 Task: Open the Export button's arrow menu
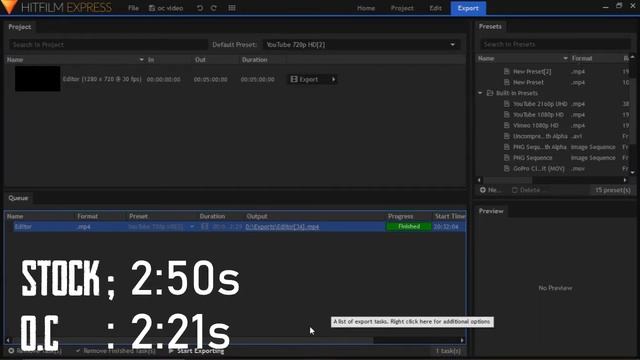333,79
